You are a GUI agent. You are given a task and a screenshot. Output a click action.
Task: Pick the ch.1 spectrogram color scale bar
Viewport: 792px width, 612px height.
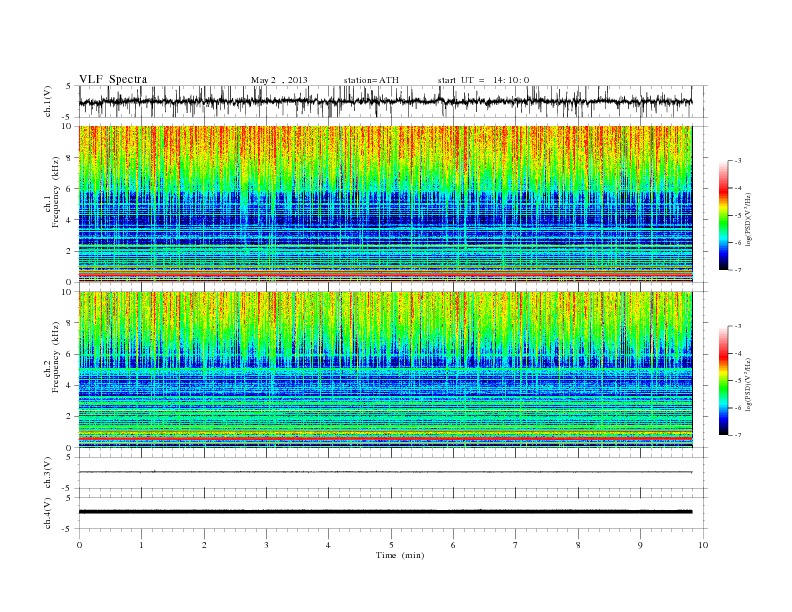(x=724, y=215)
